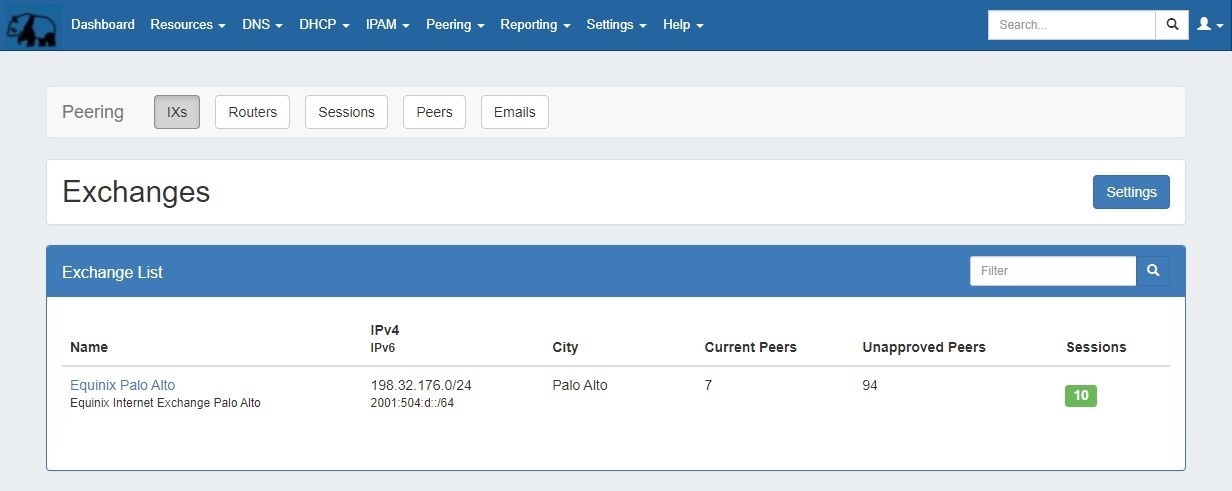Click the blue Exchanges Settings button

[1131, 192]
